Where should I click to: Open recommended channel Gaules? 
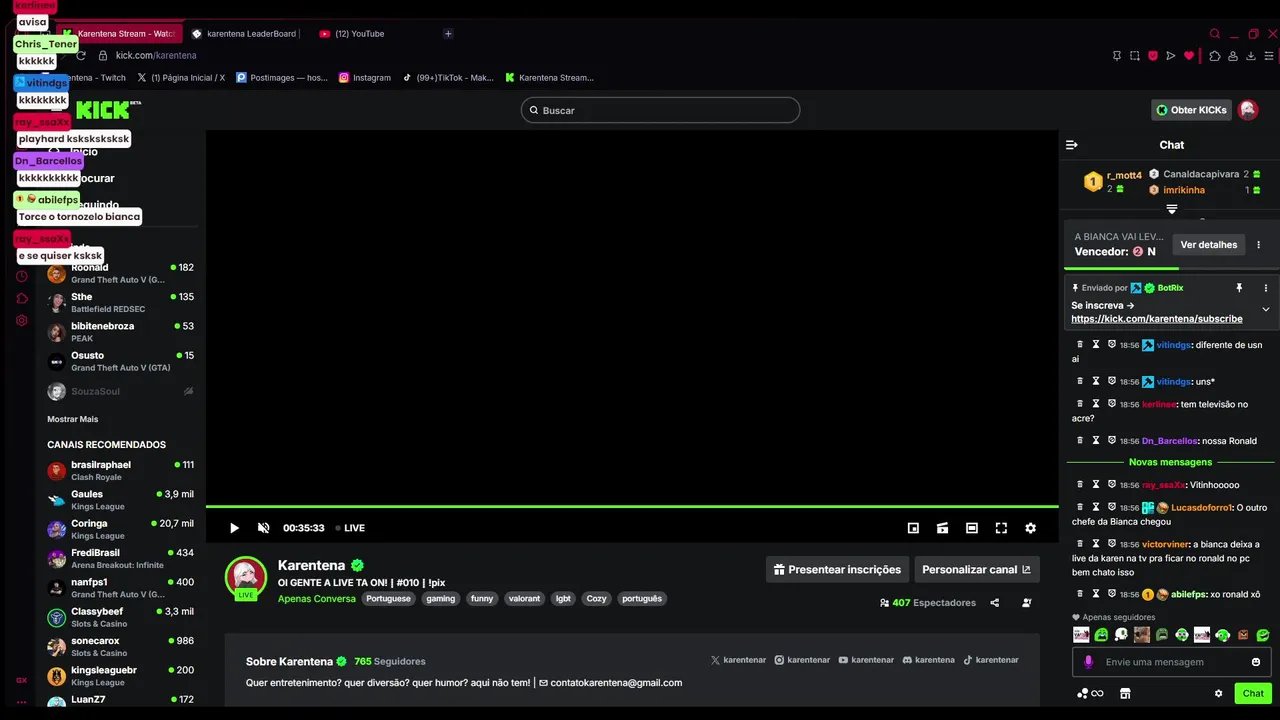[121, 500]
